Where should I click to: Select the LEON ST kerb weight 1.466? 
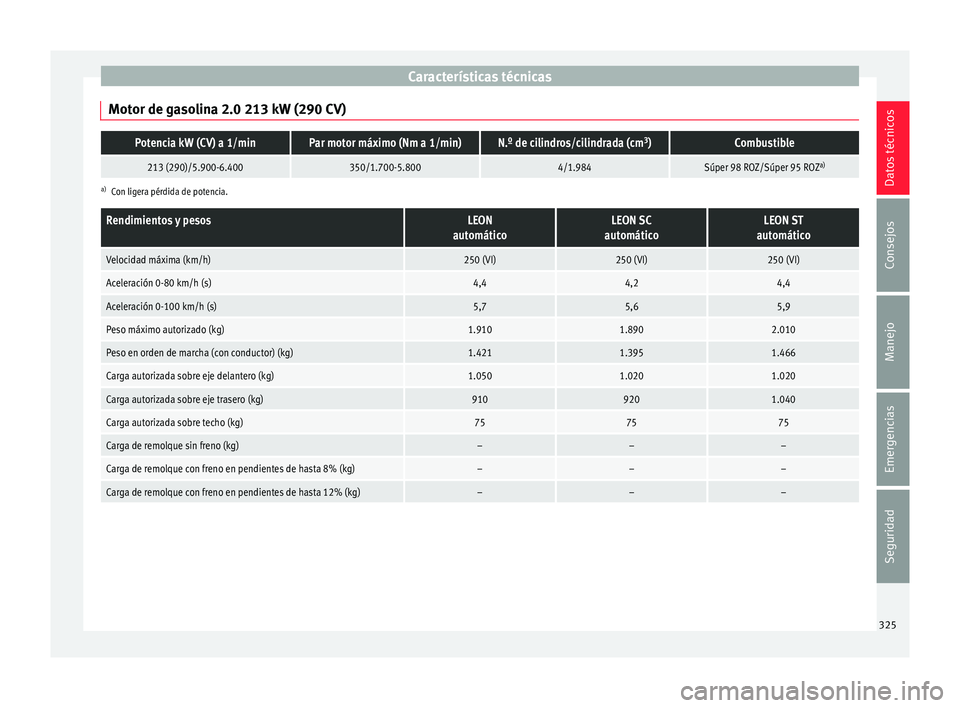click(783, 353)
